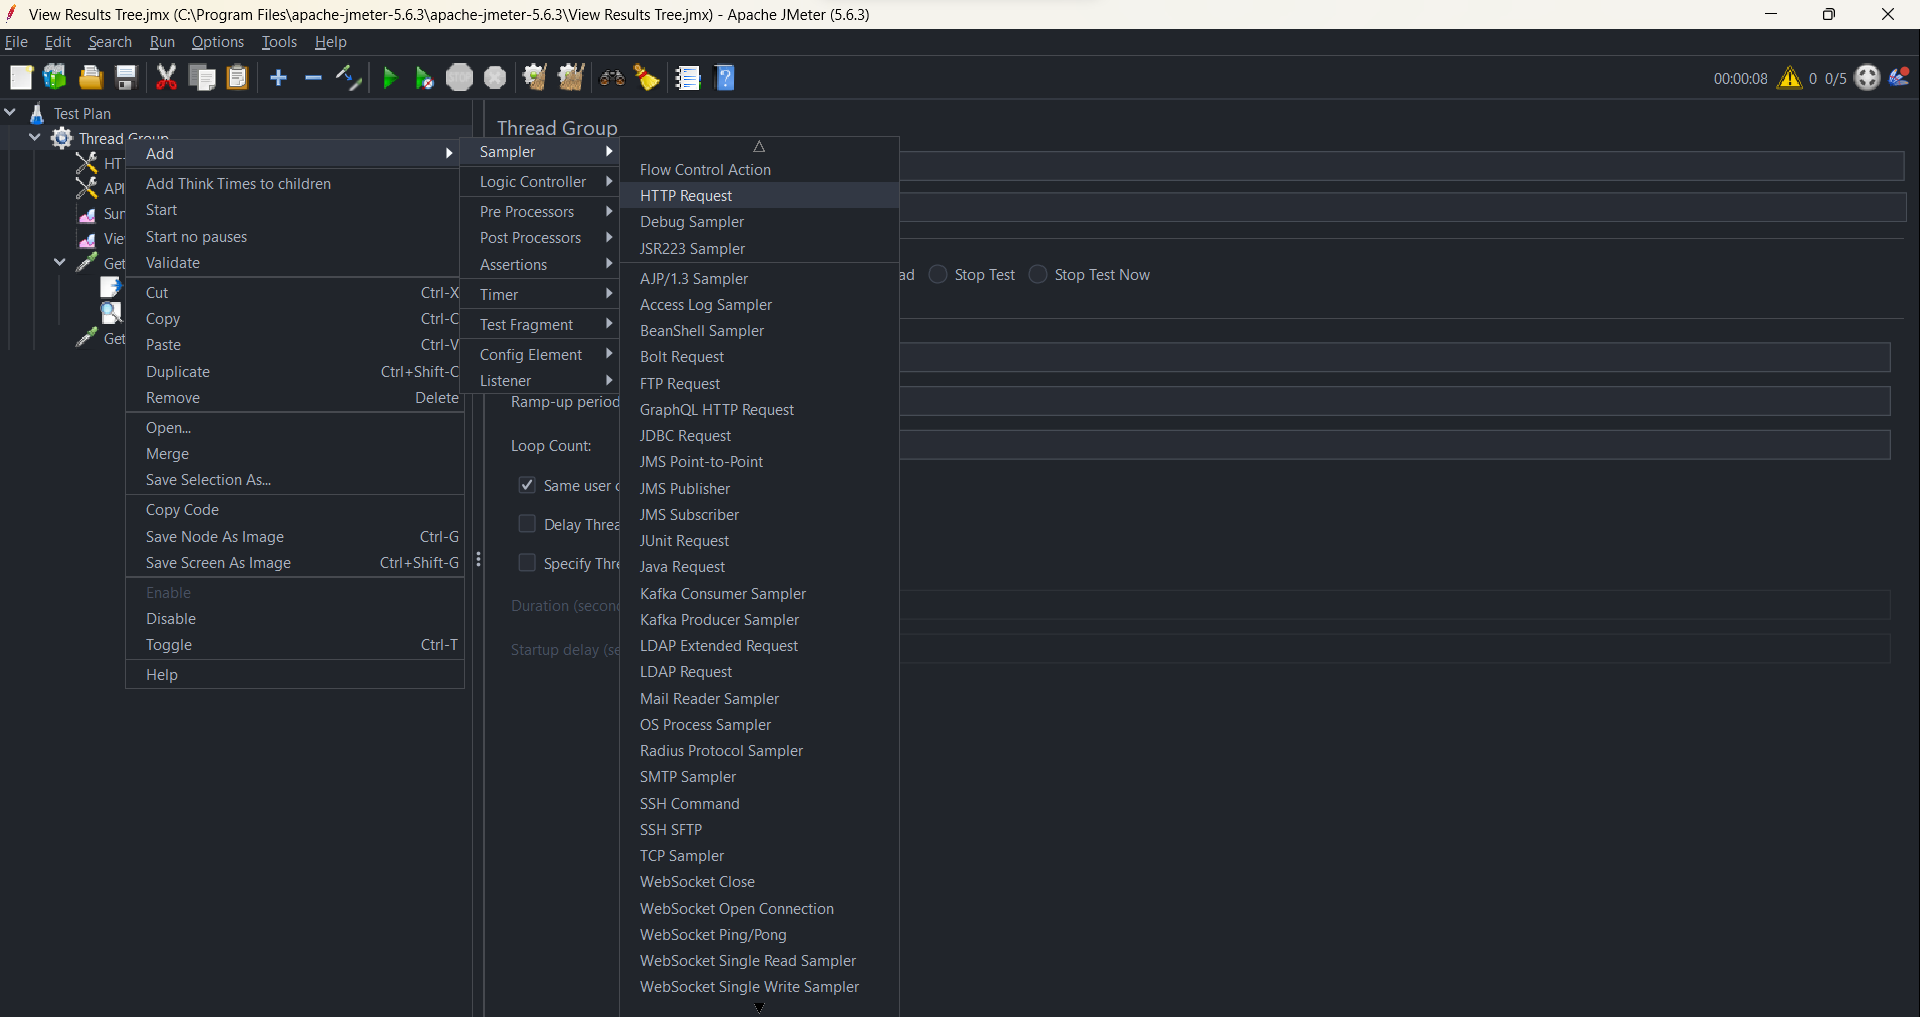Start the test with the green play icon
Screen dimensions: 1920x1017
pos(389,78)
